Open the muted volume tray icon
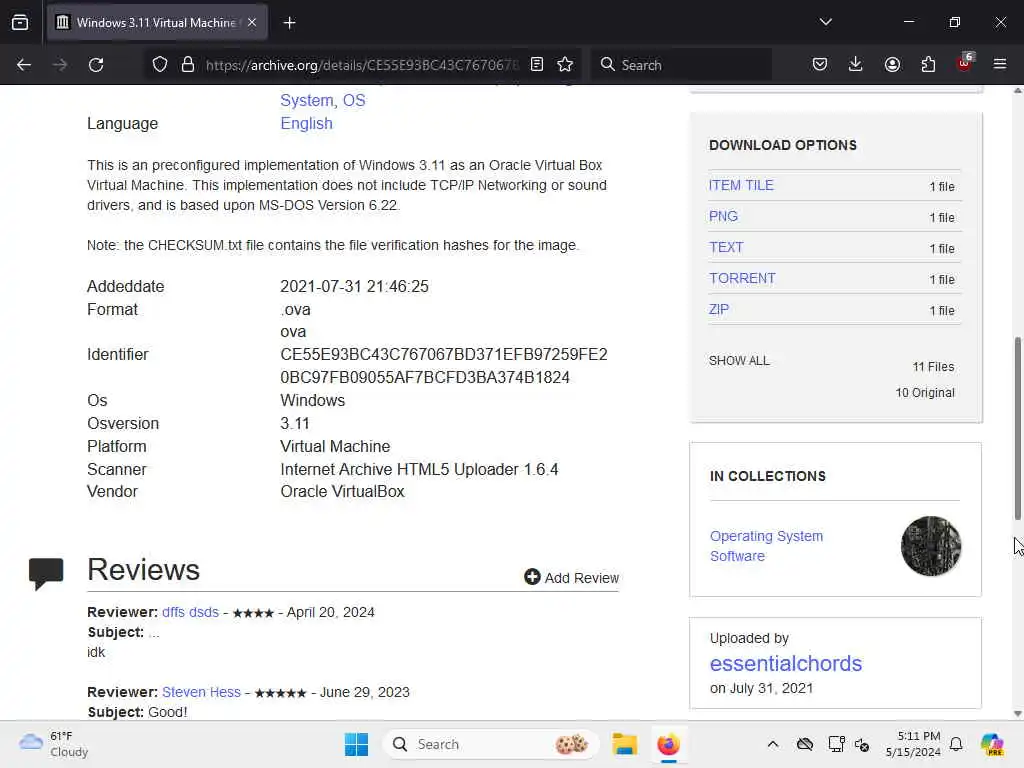The image size is (1024, 768). pos(862,744)
